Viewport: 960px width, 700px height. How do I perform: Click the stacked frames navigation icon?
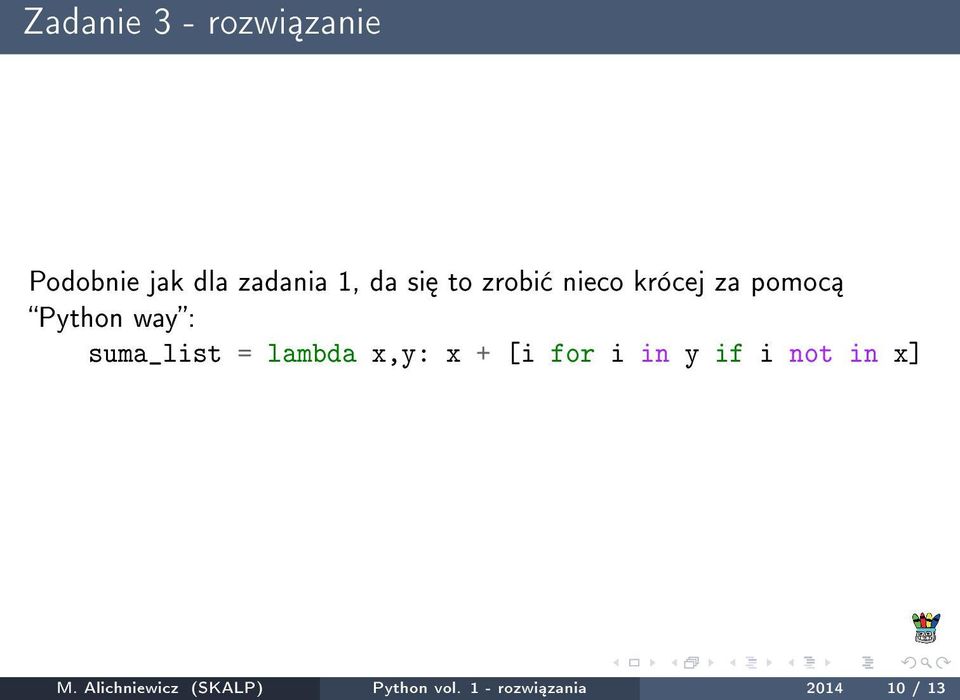tap(691, 663)
